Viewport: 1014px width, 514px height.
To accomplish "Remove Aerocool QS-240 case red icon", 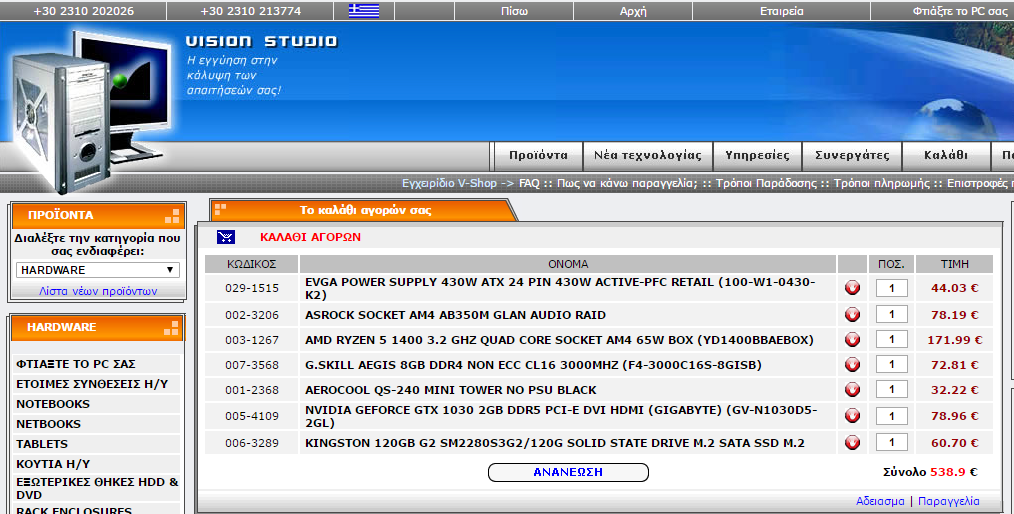I will 852,390.
